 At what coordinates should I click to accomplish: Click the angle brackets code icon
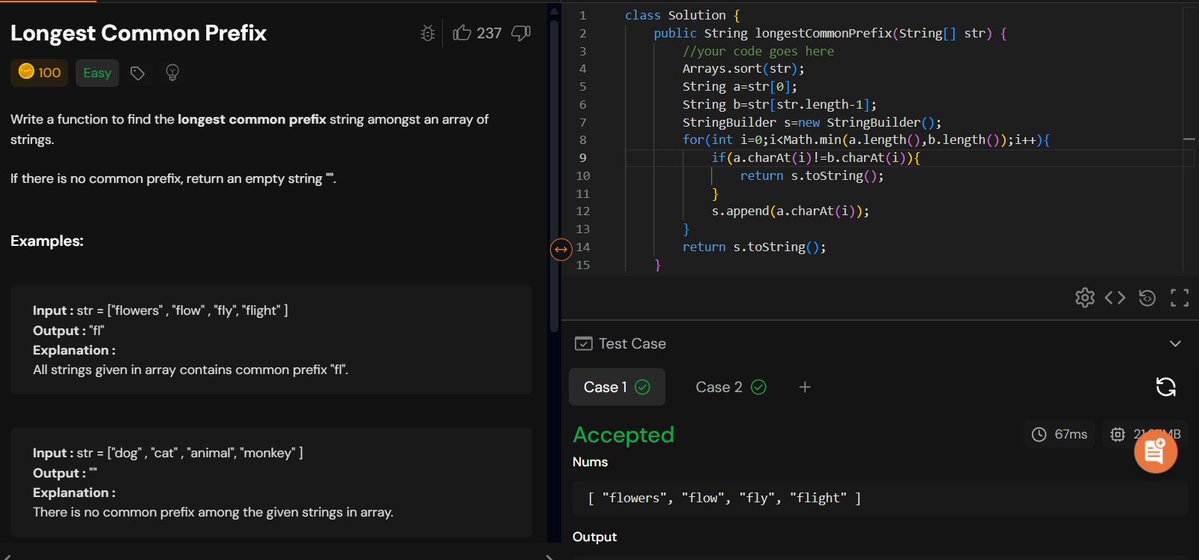[1115, 298]
